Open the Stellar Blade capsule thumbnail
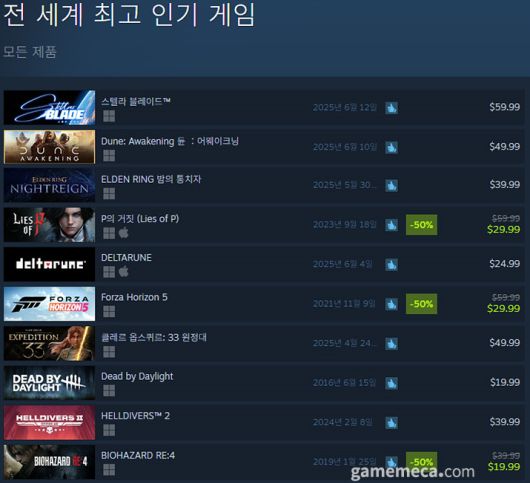 tap(49, 107)
